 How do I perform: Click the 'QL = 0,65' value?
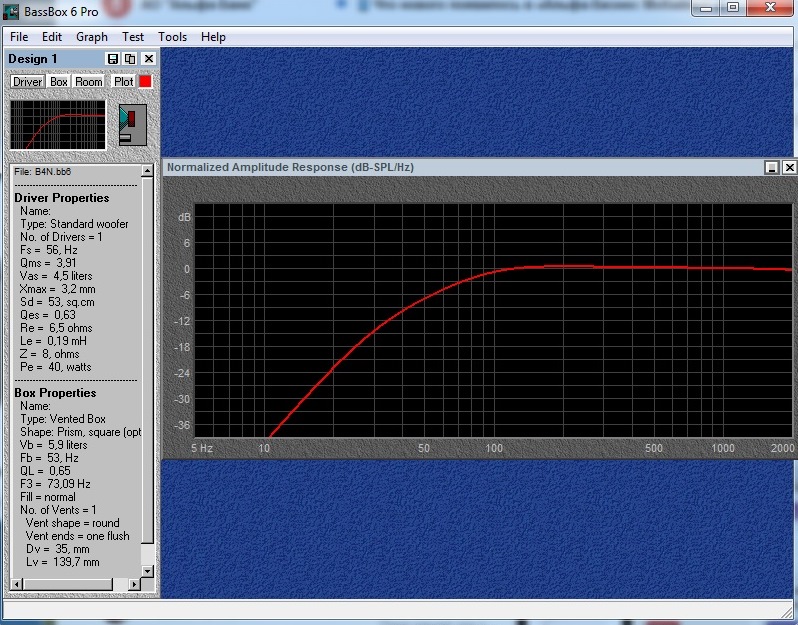tap(45, 471)
